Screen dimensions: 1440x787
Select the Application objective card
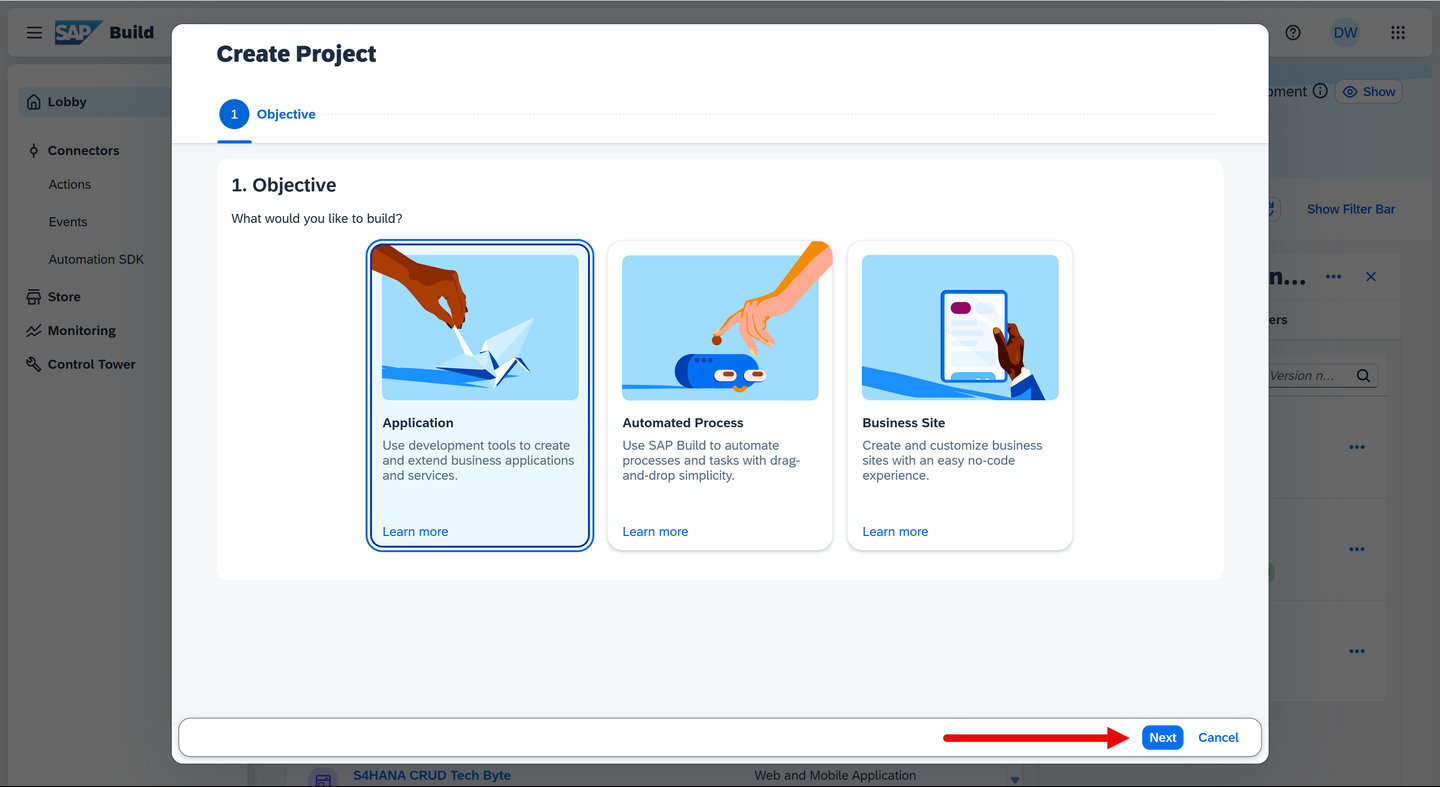pyautogui.click(x=480, y=395)
